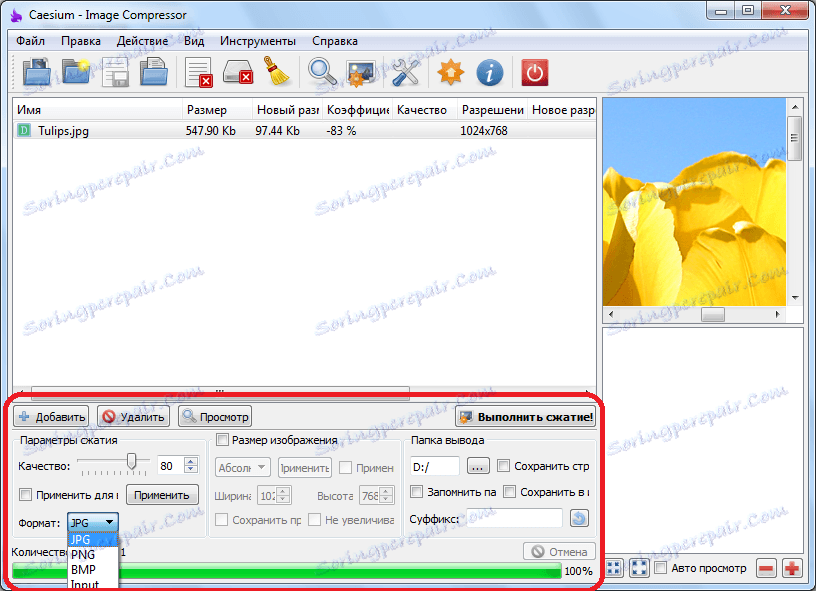This screenshot has height=591, width=816.
Task: Click the Качество quality slider handle
Action: click(x=132, y=460)
